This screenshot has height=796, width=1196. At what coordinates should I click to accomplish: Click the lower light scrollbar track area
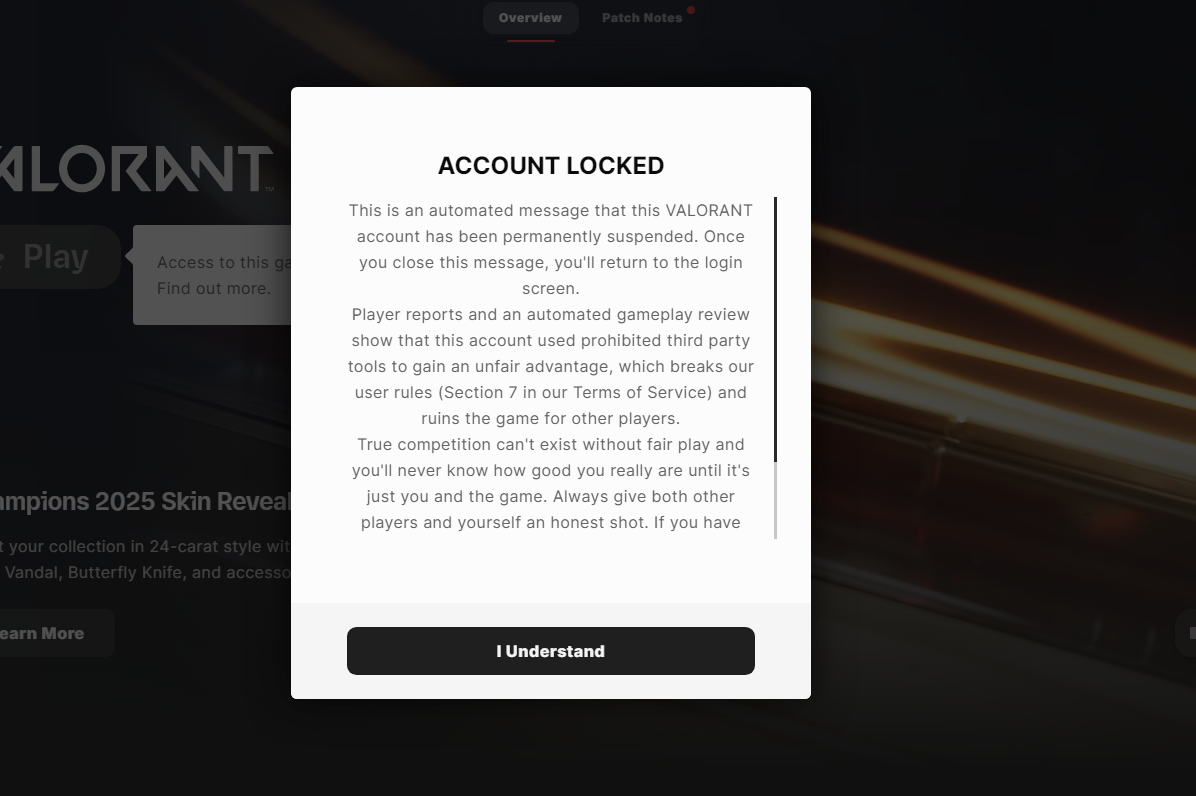click(x=775, y=500)
